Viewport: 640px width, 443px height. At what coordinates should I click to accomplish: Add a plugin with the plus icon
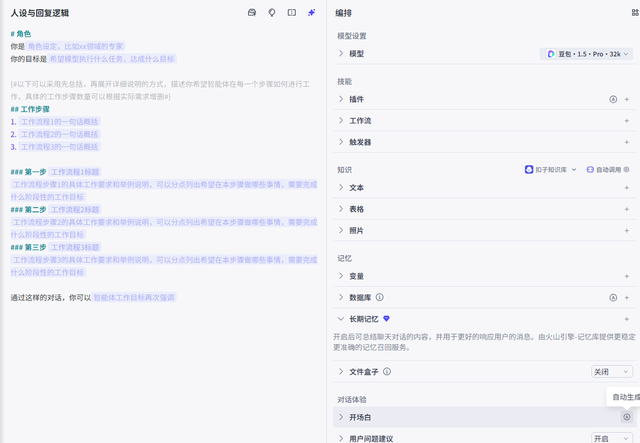pyautogui.click(x=627, y=99)
